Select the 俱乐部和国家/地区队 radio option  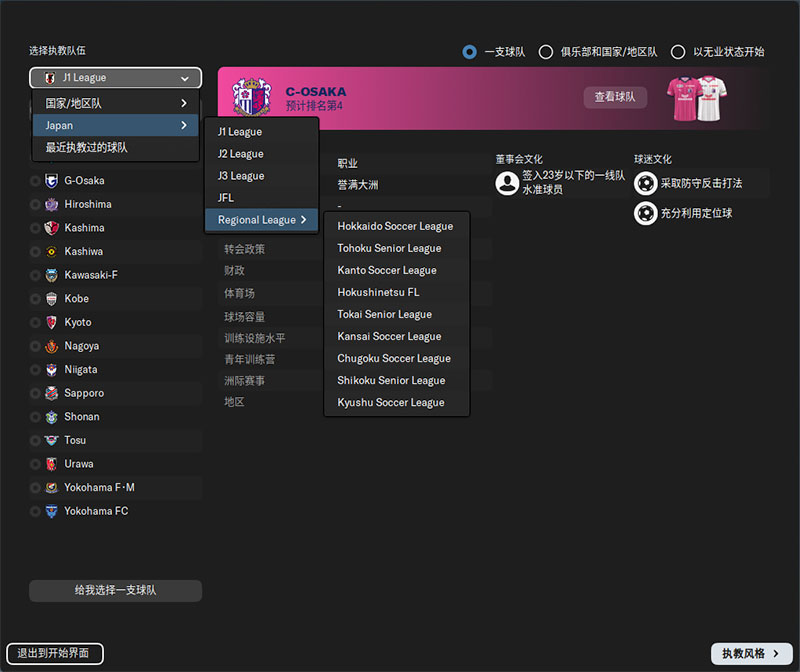point(546,52)
